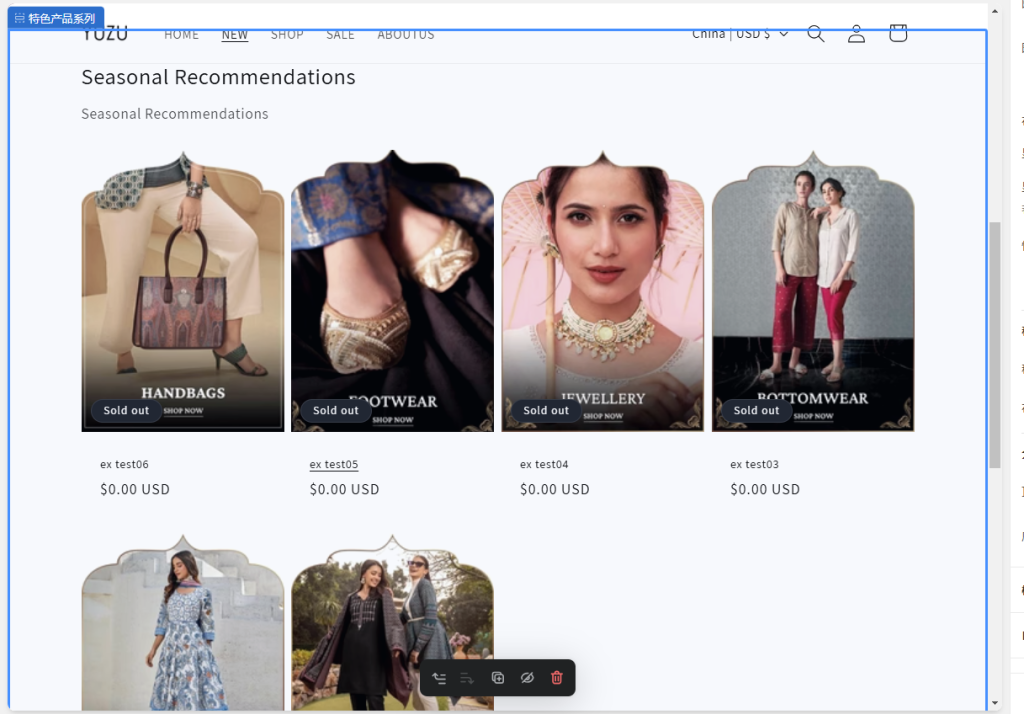Move the selected section down
Image resolution: width=1024 pixels, height=714 pixels.
467,677
